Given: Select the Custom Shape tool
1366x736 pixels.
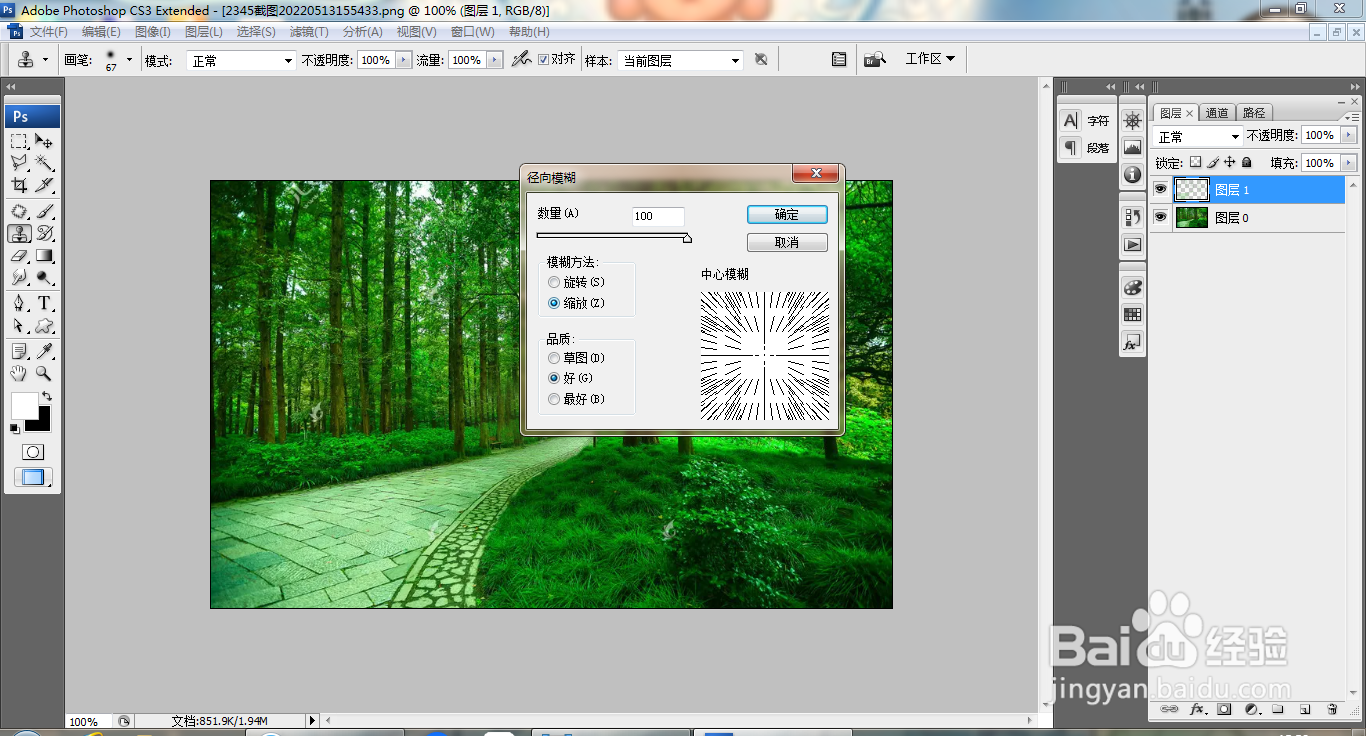Looking at the screenshot, I should pos(44,326).
